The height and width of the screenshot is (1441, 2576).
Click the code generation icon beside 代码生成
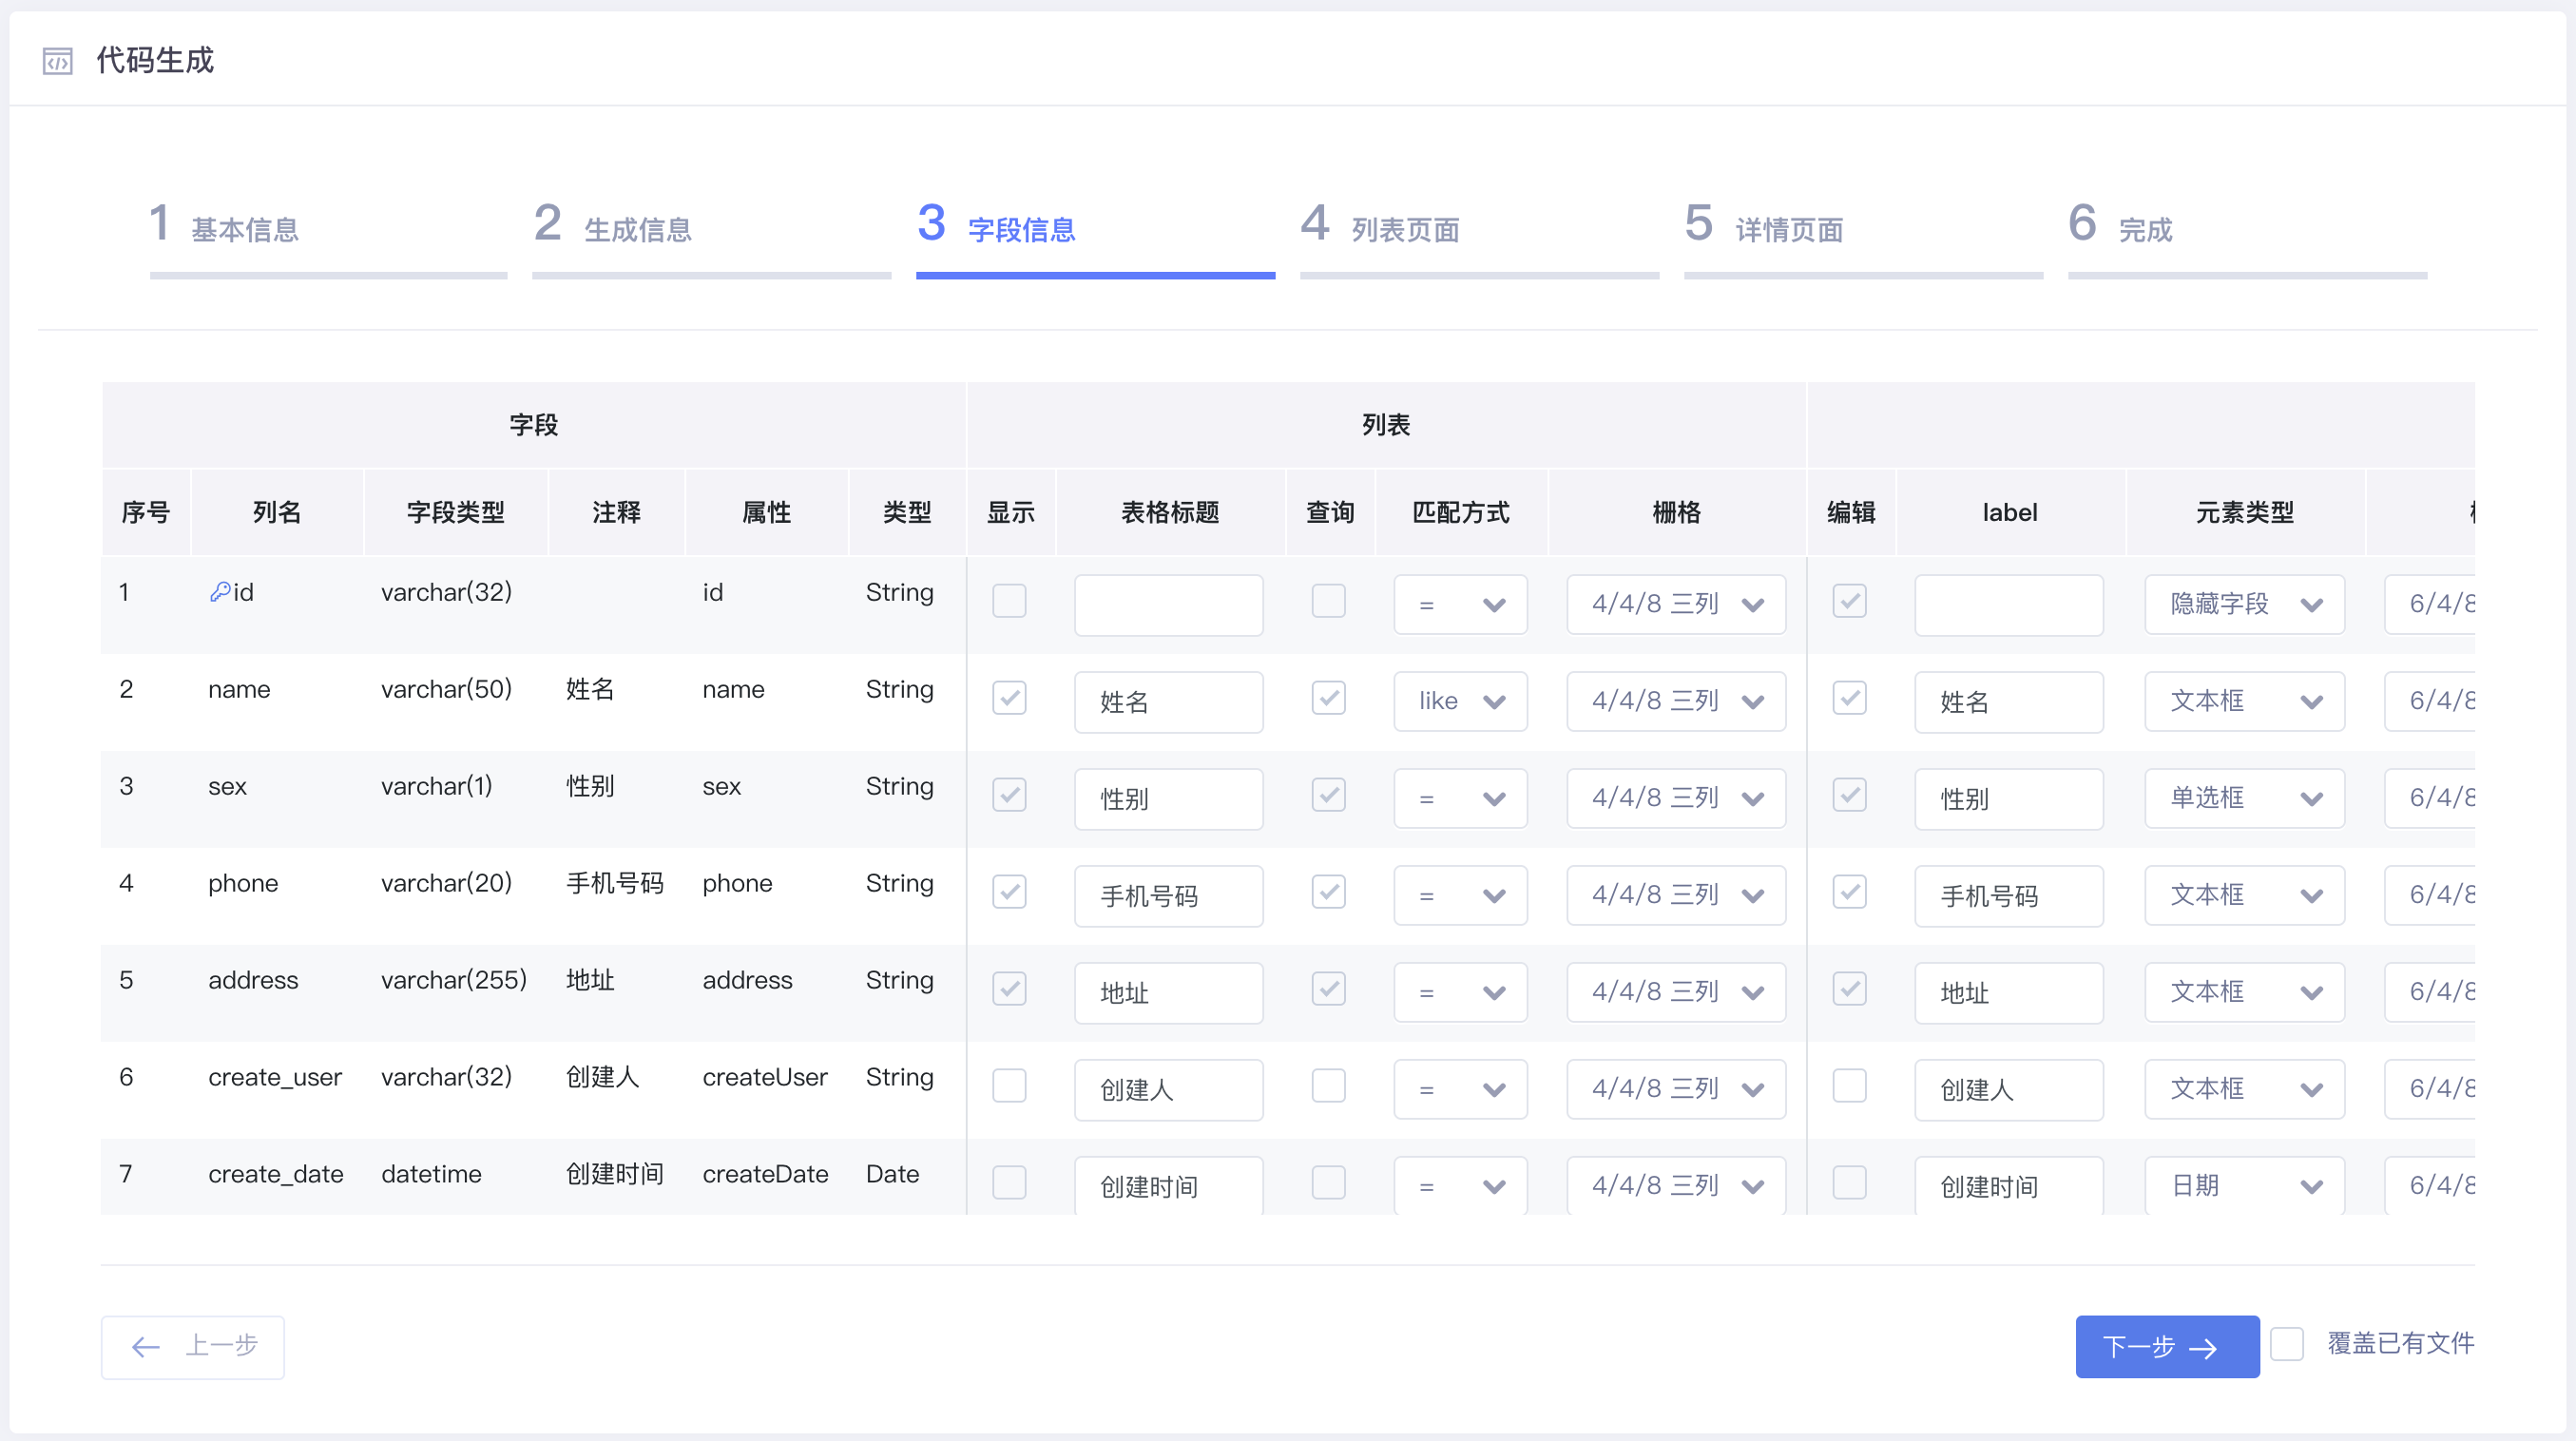coord(57,61)
